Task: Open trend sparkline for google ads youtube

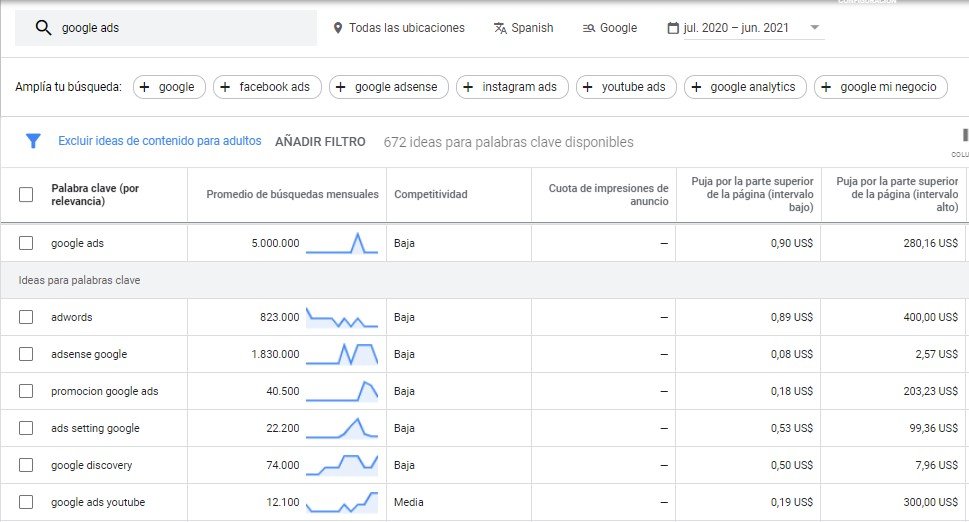Action: [x=342, y=502]
